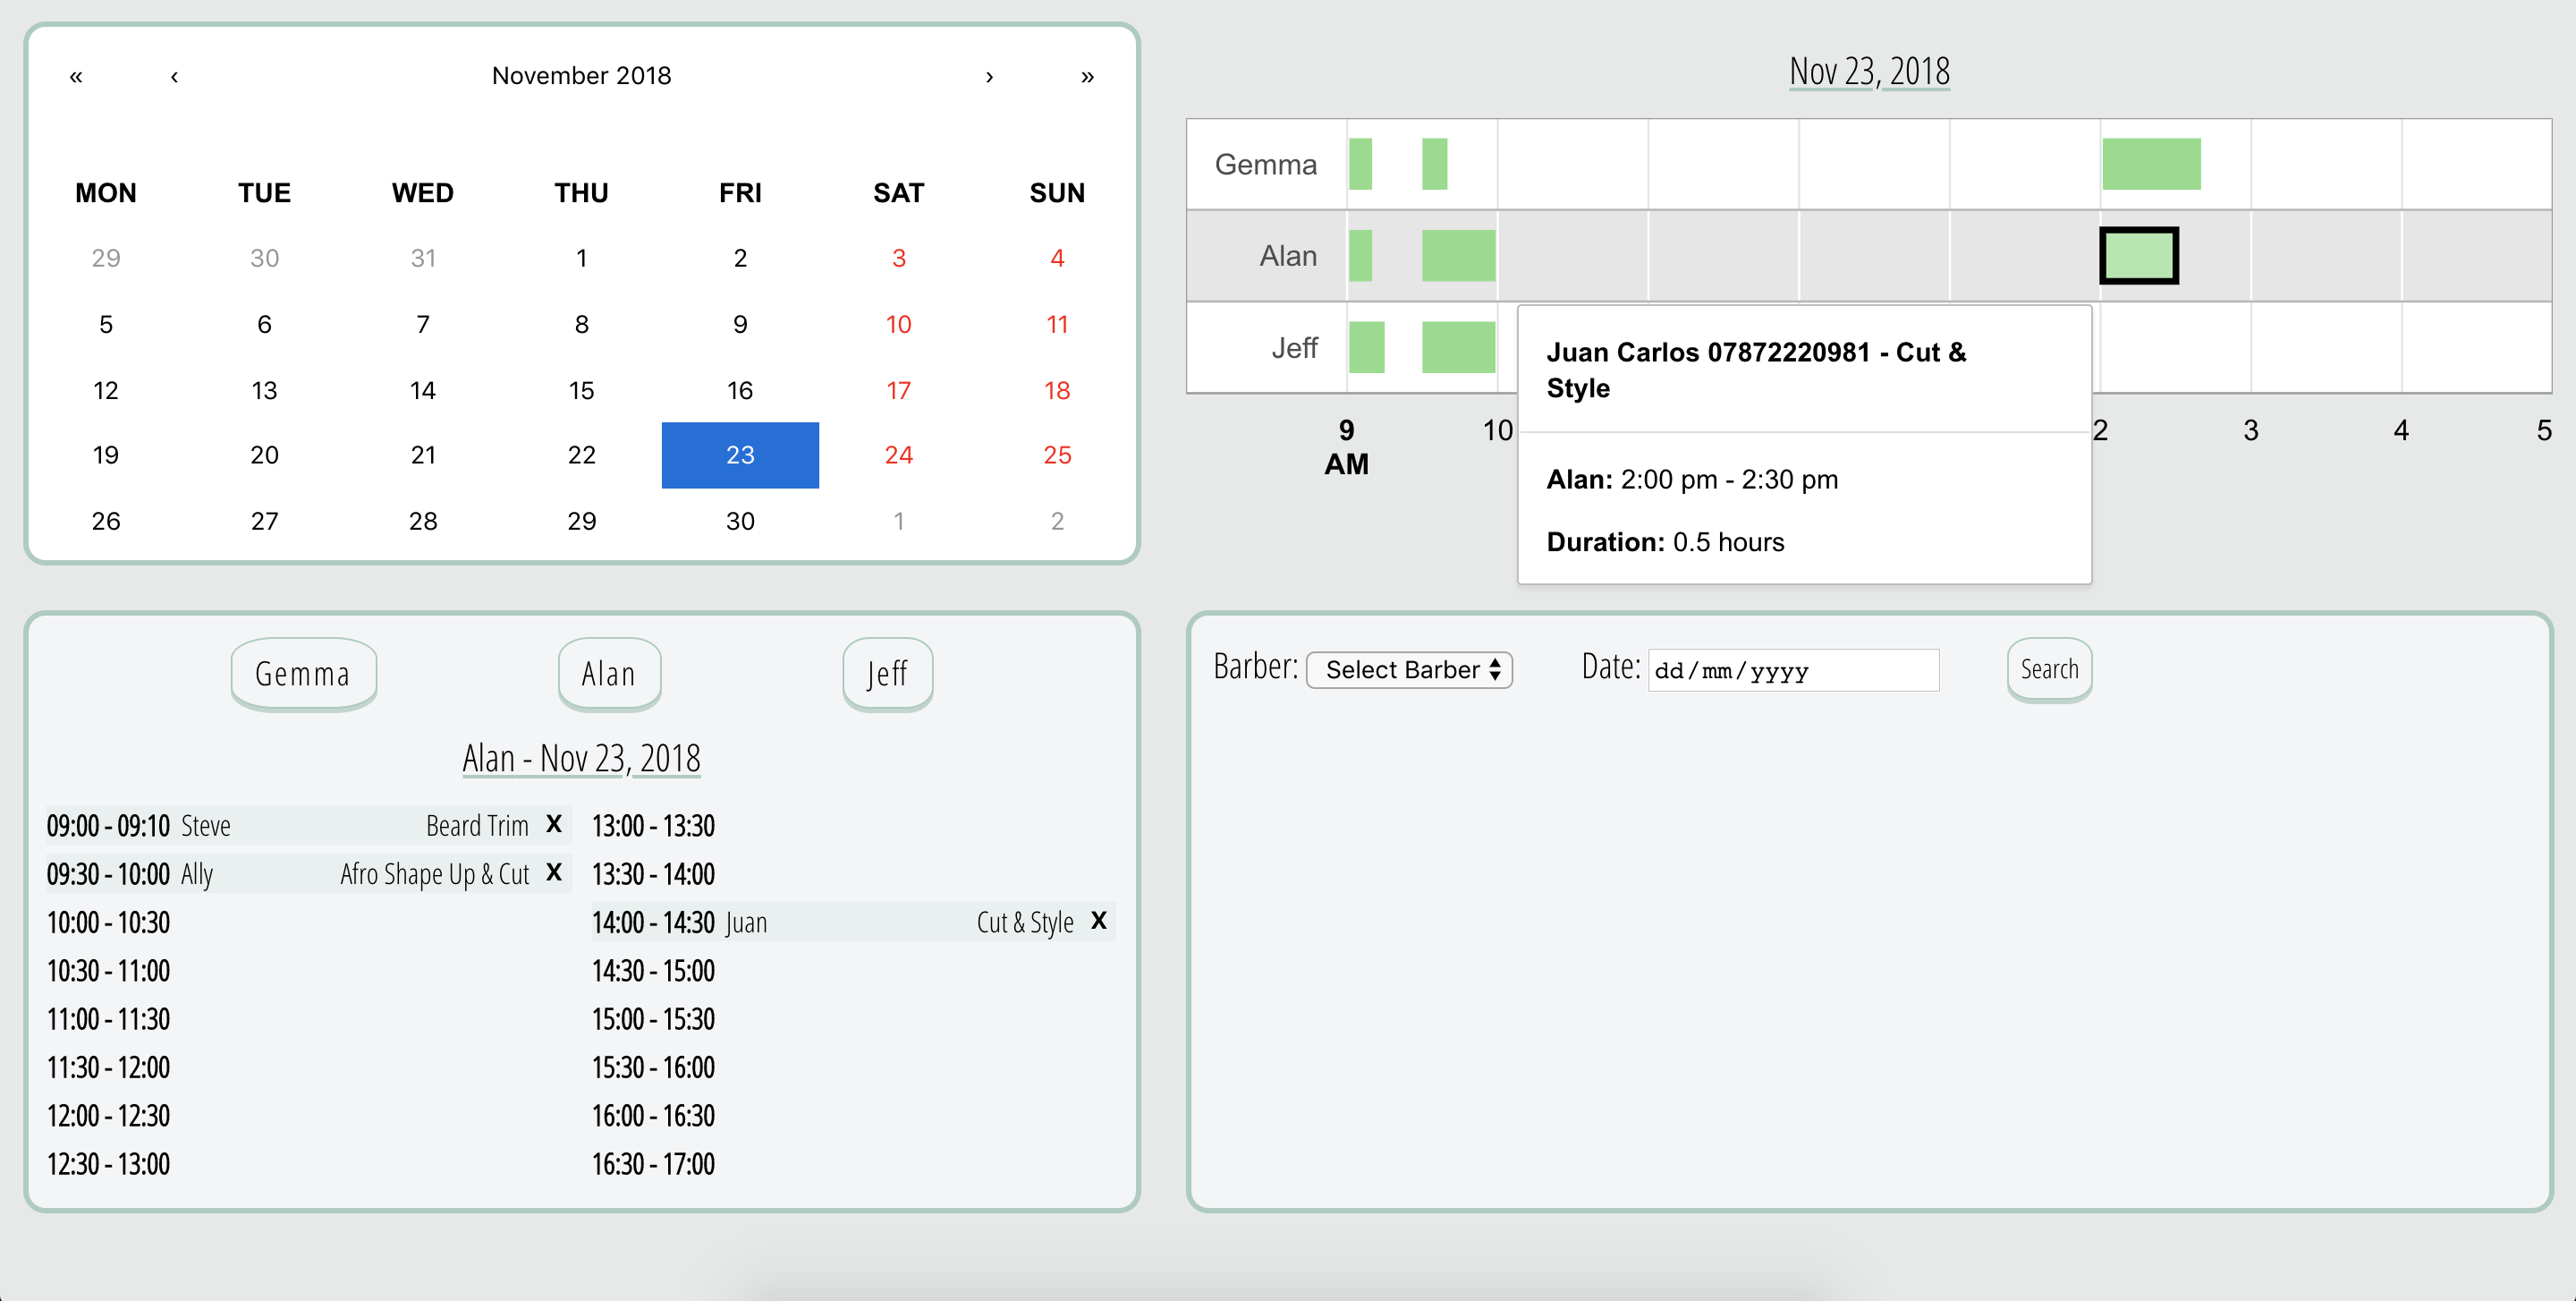
Task: Delete Steve's Beard Trim appointment
Action: point(554,824)
